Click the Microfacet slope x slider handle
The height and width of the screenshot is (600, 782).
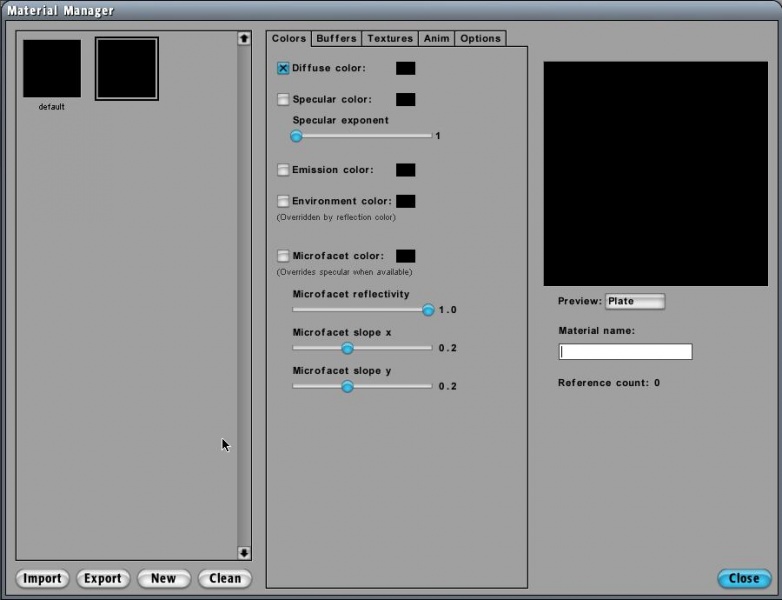(347, 348)
